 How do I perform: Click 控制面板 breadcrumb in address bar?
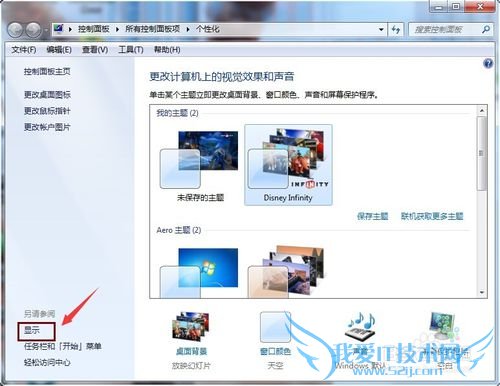(x=94, y=29)
